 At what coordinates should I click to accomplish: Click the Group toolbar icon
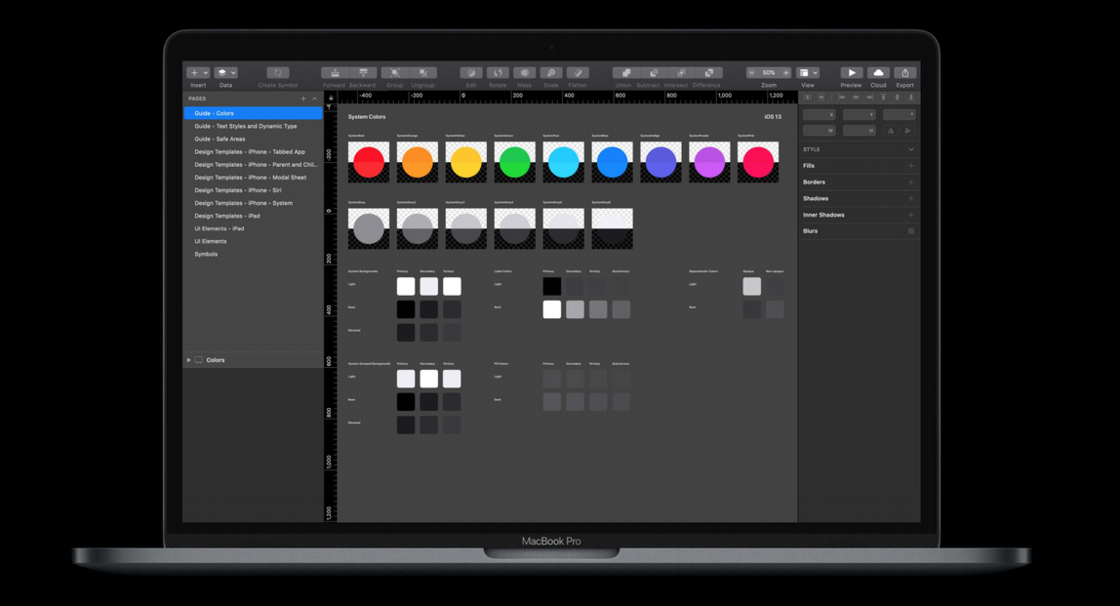(395, 73)
